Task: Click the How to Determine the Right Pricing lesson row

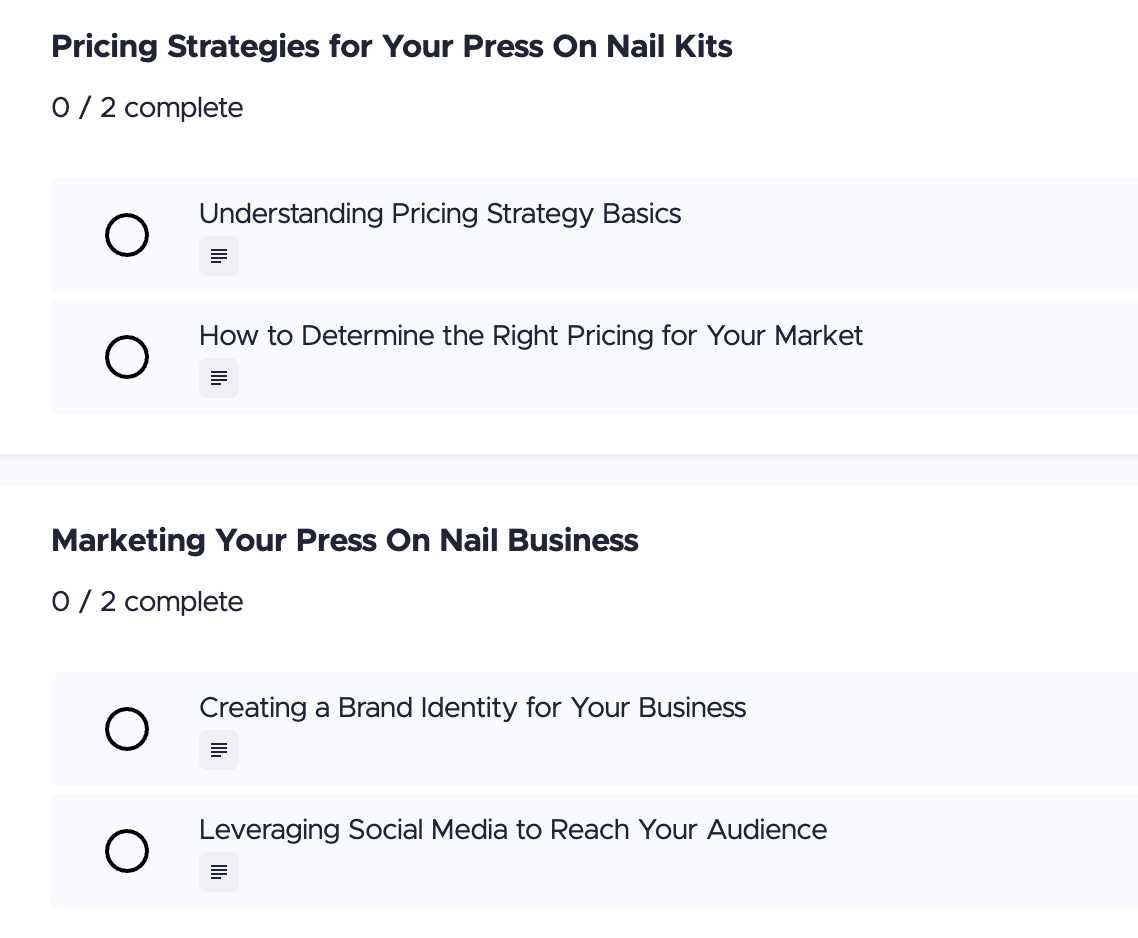Action: pyautogui.click(x=531, y=336)
